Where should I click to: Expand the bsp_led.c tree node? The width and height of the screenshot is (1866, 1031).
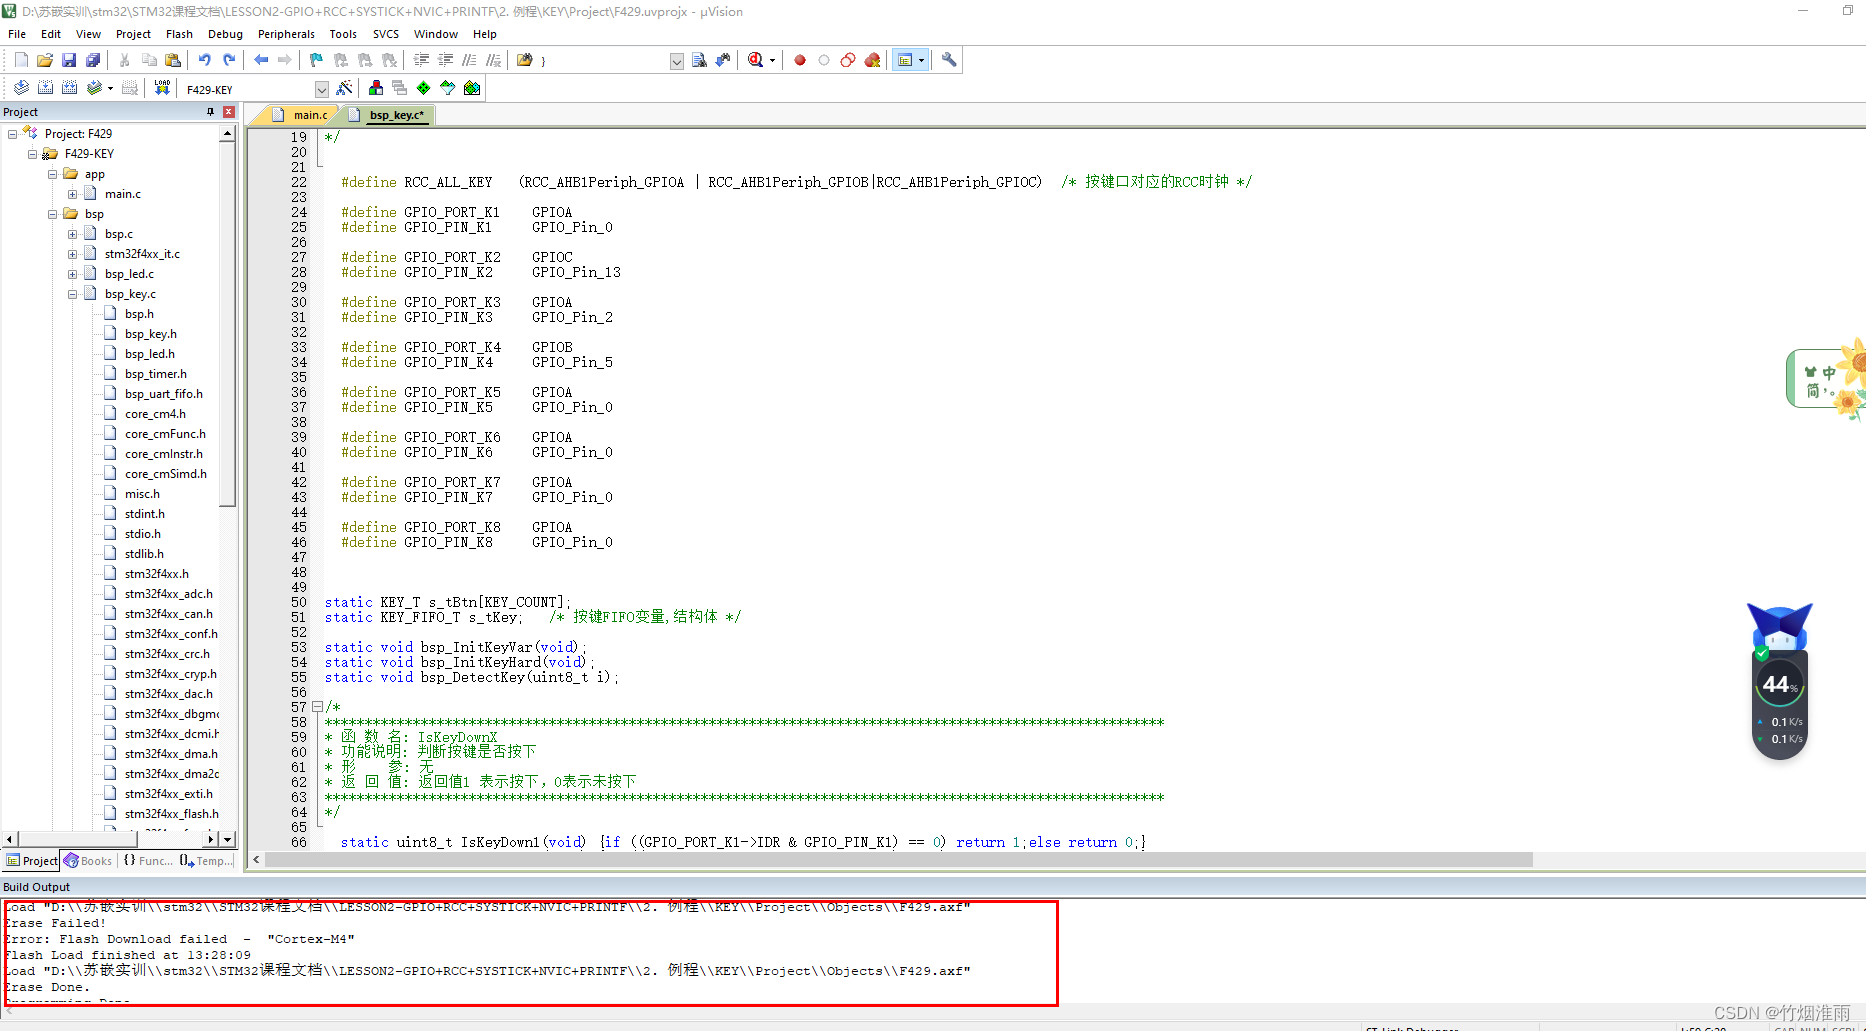(x=72, y=274)
